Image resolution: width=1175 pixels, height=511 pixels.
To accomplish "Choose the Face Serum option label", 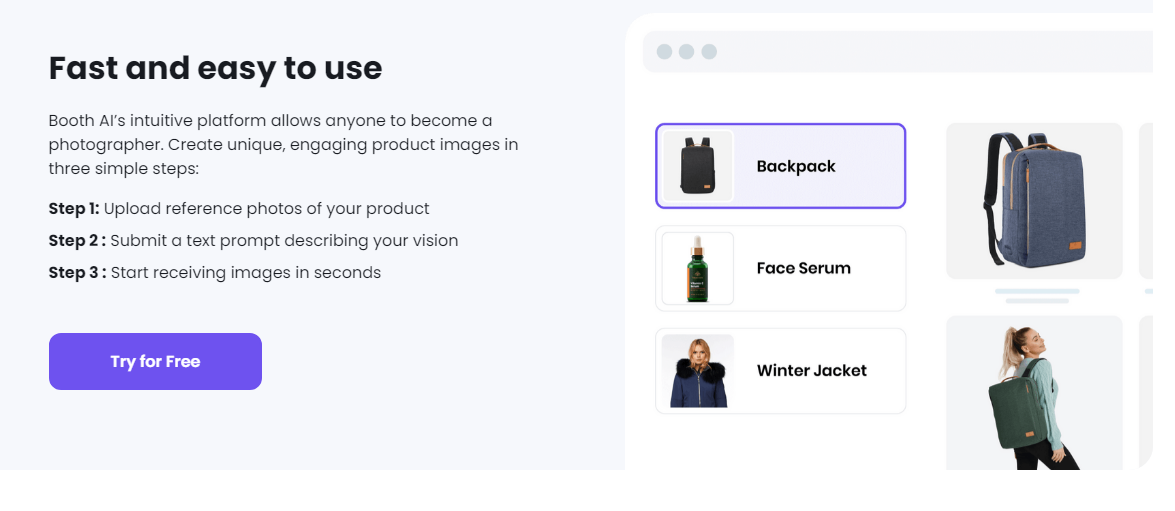I will [x=803, y=268].
